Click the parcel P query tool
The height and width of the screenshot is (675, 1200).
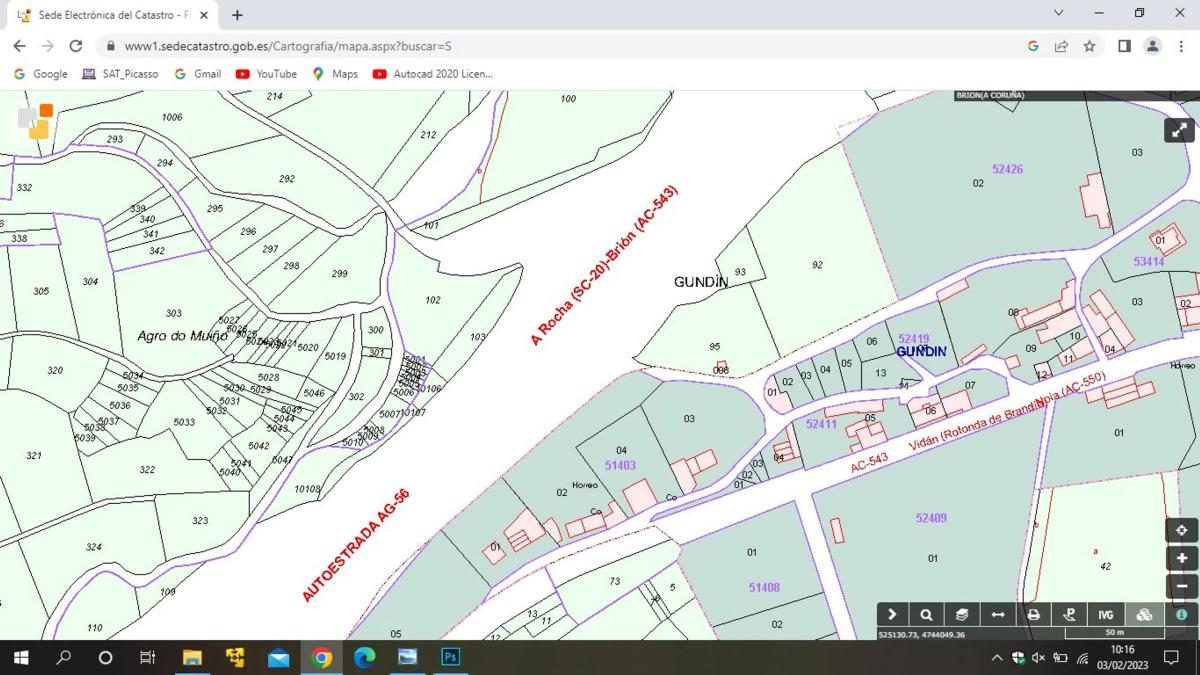tap(1069, 615)
